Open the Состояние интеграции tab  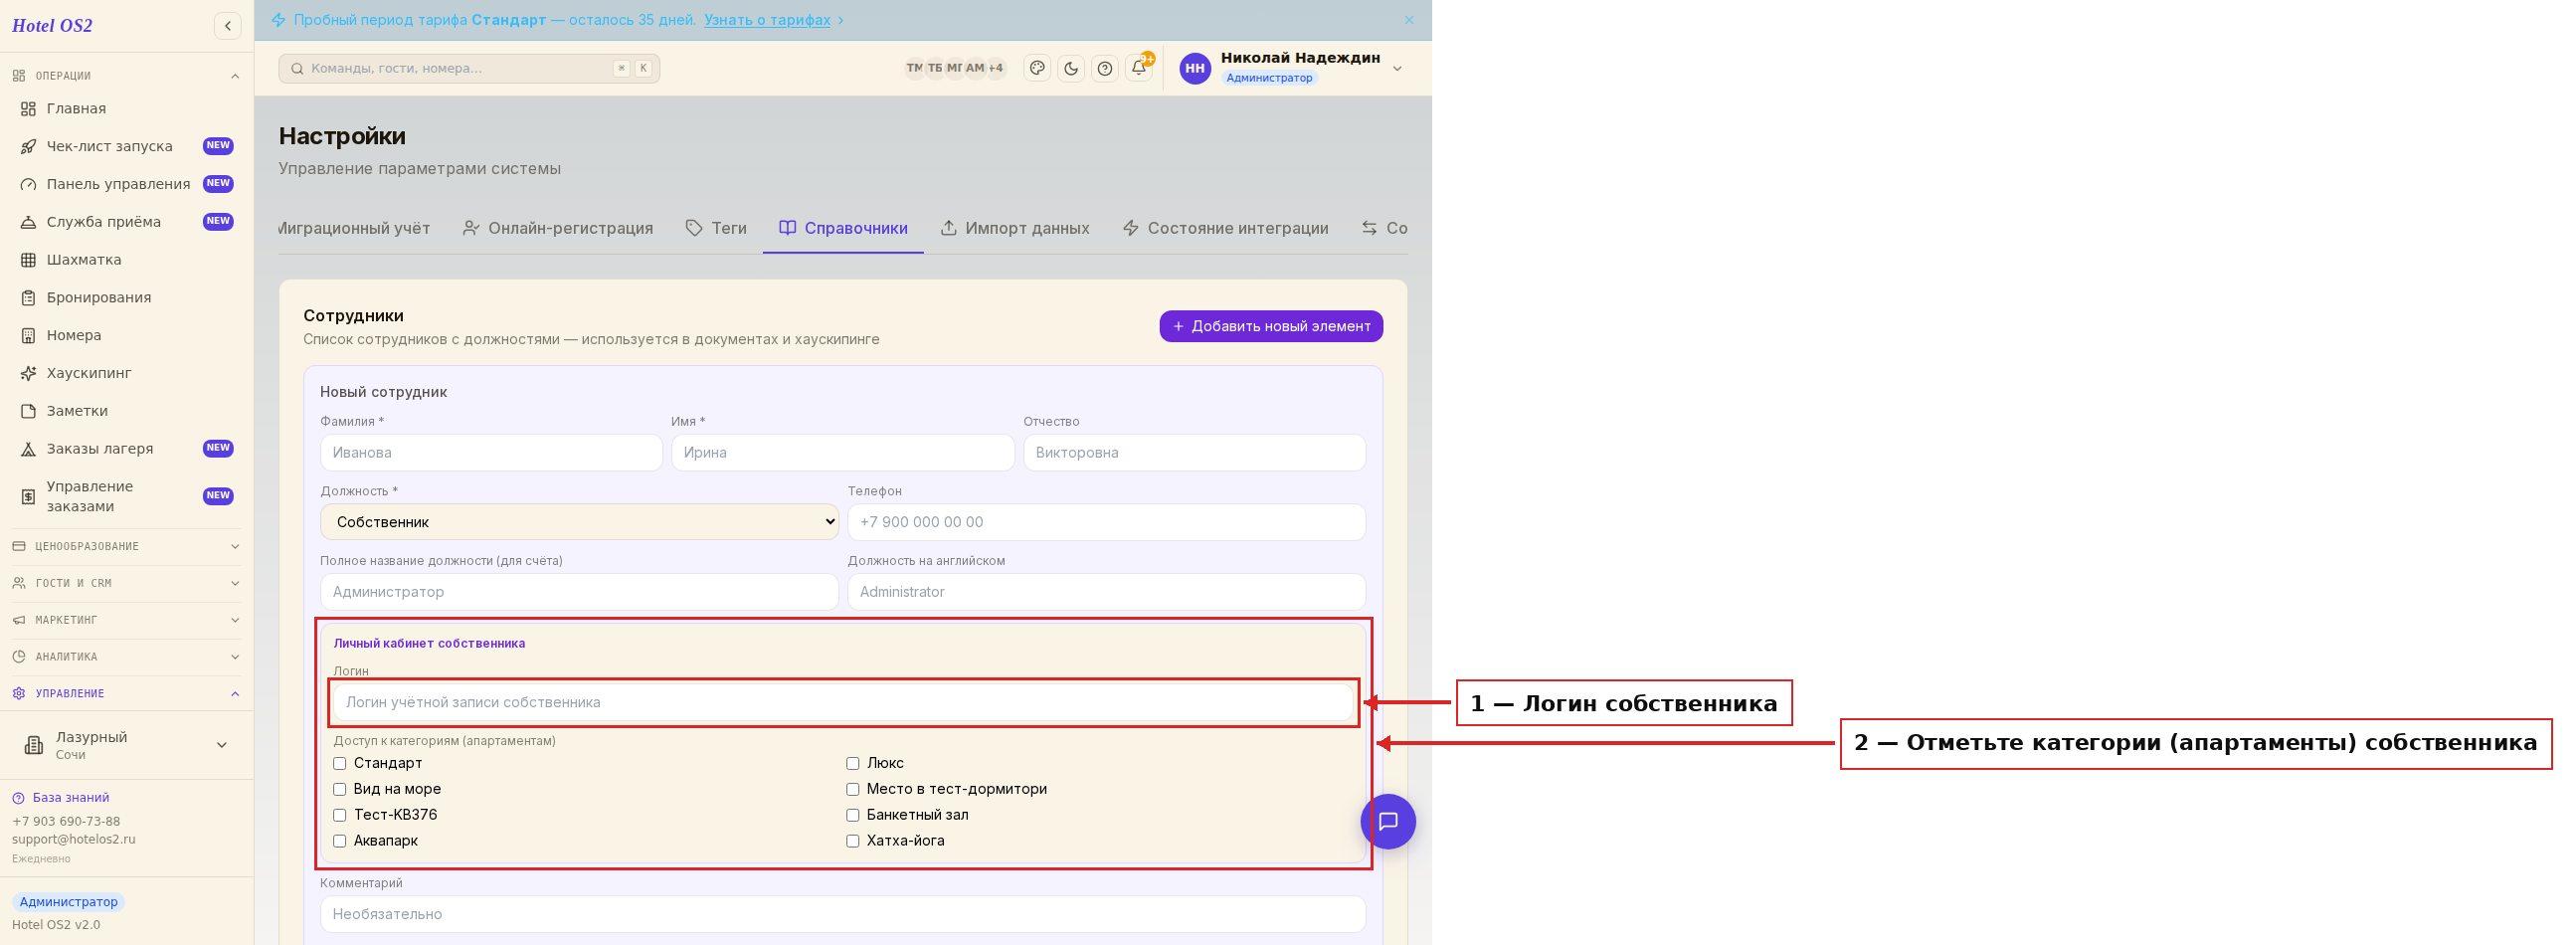click(x=1226, y=228)
